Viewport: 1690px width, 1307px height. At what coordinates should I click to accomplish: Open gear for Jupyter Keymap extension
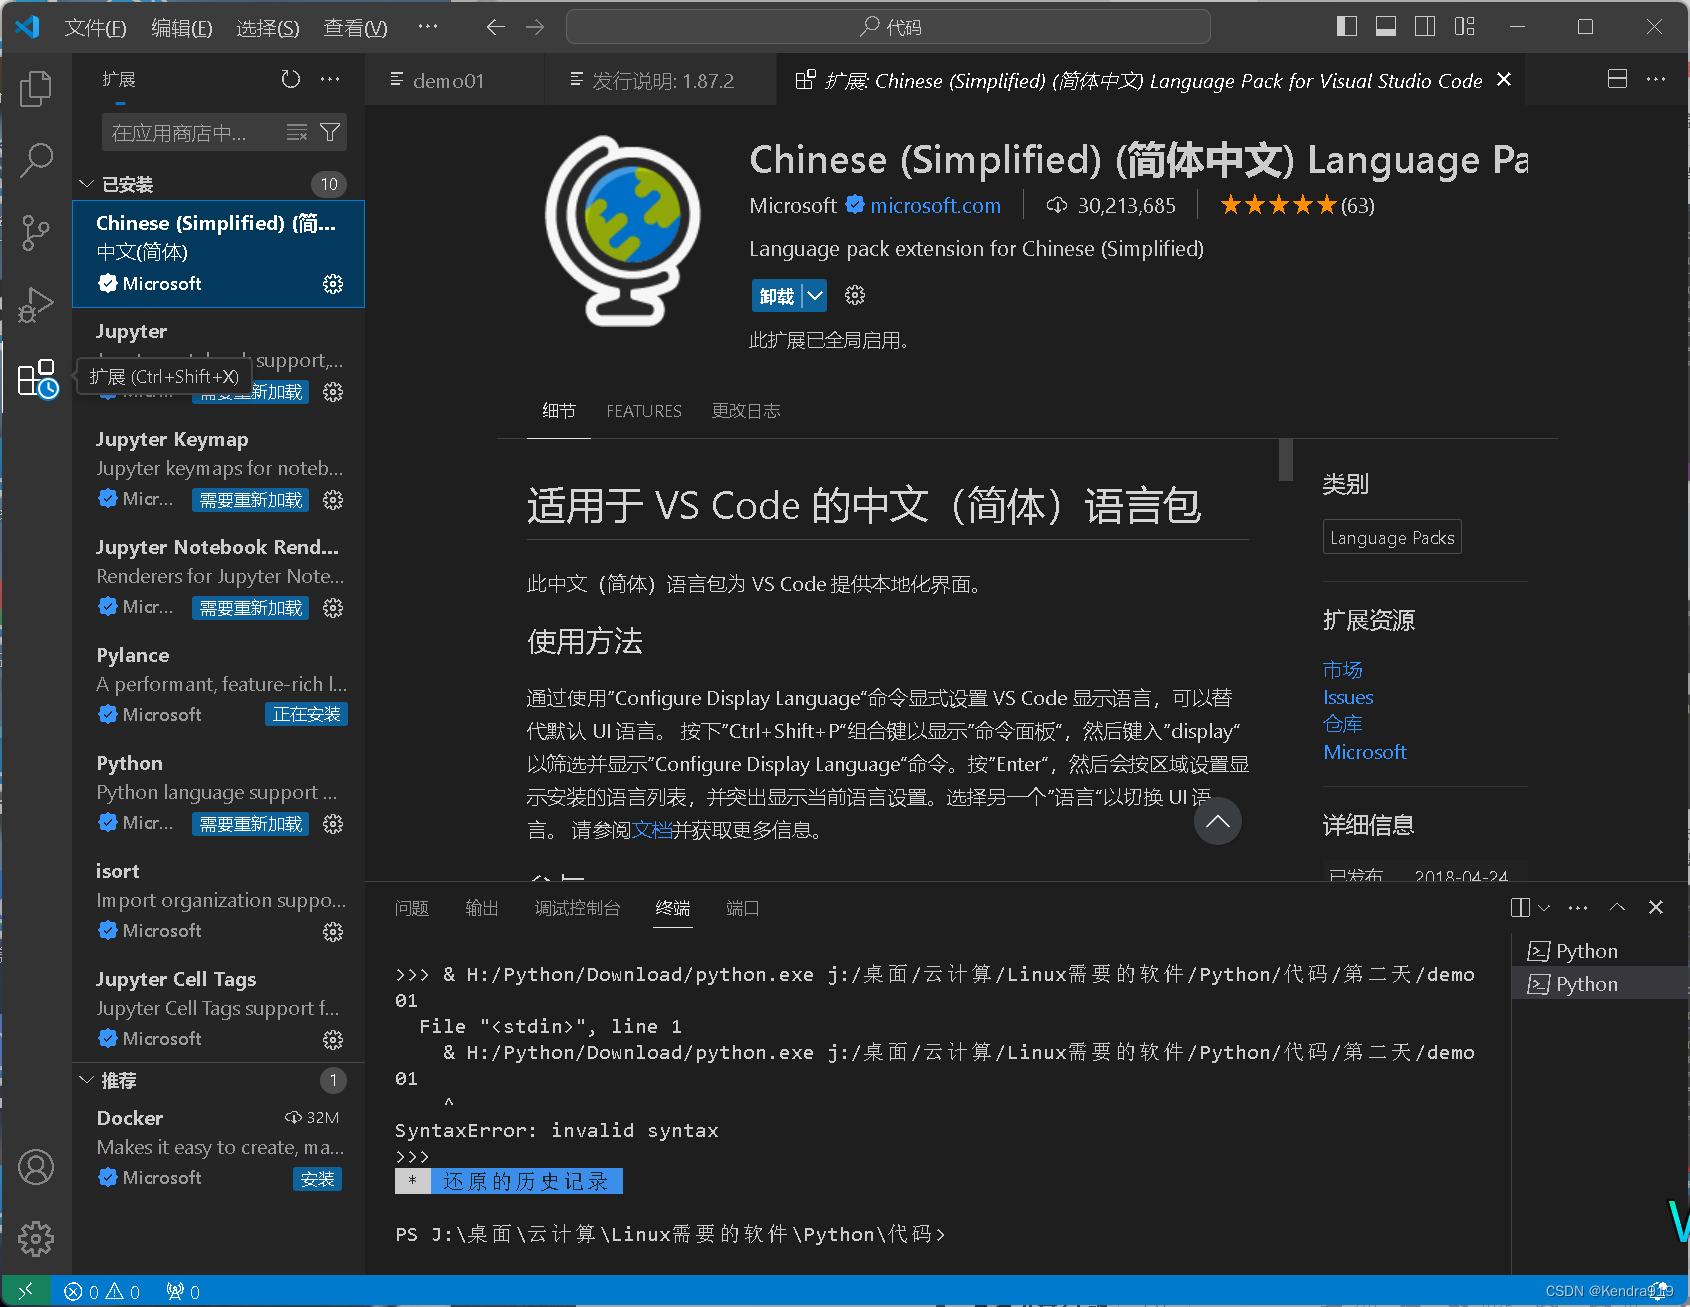[x=333, y=500]
